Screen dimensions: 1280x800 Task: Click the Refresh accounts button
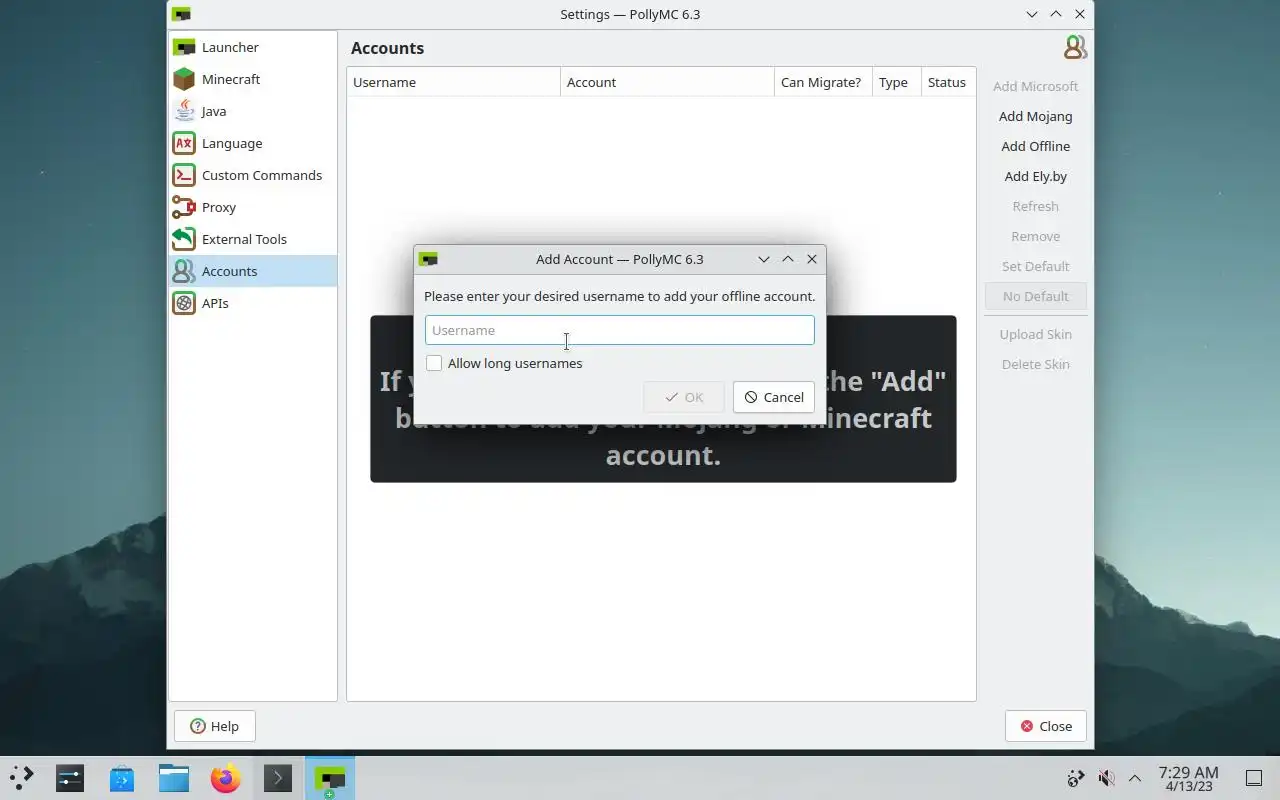(1035, 206)
